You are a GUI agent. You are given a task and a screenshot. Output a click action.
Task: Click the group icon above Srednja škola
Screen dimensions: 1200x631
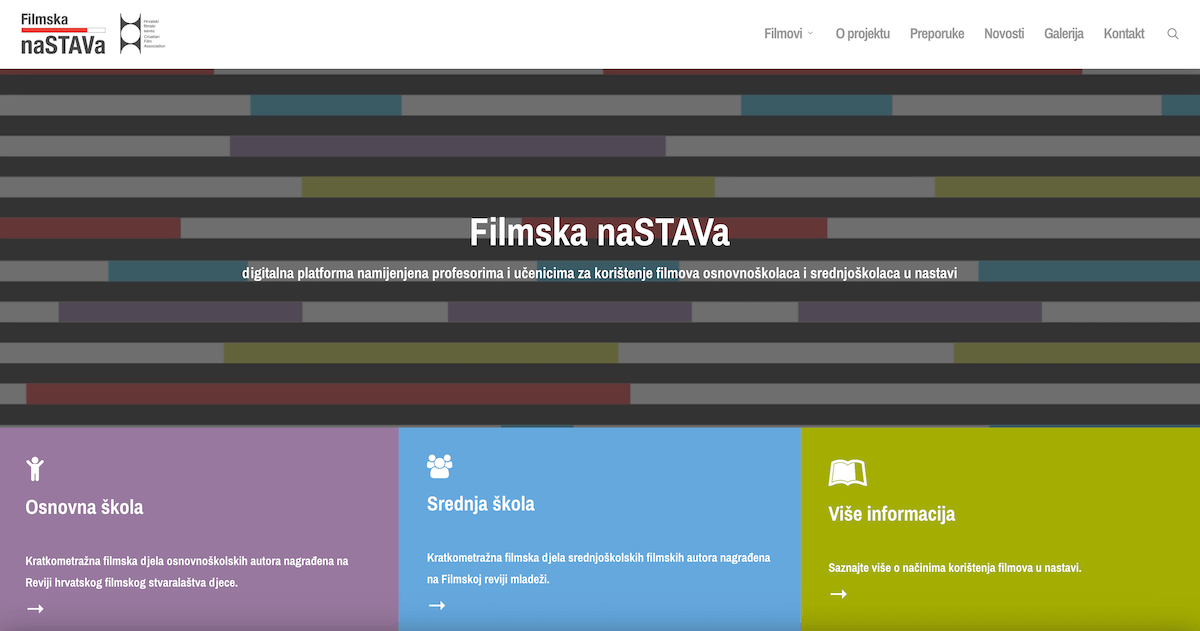pyautogui.click(x=439, y=465)
